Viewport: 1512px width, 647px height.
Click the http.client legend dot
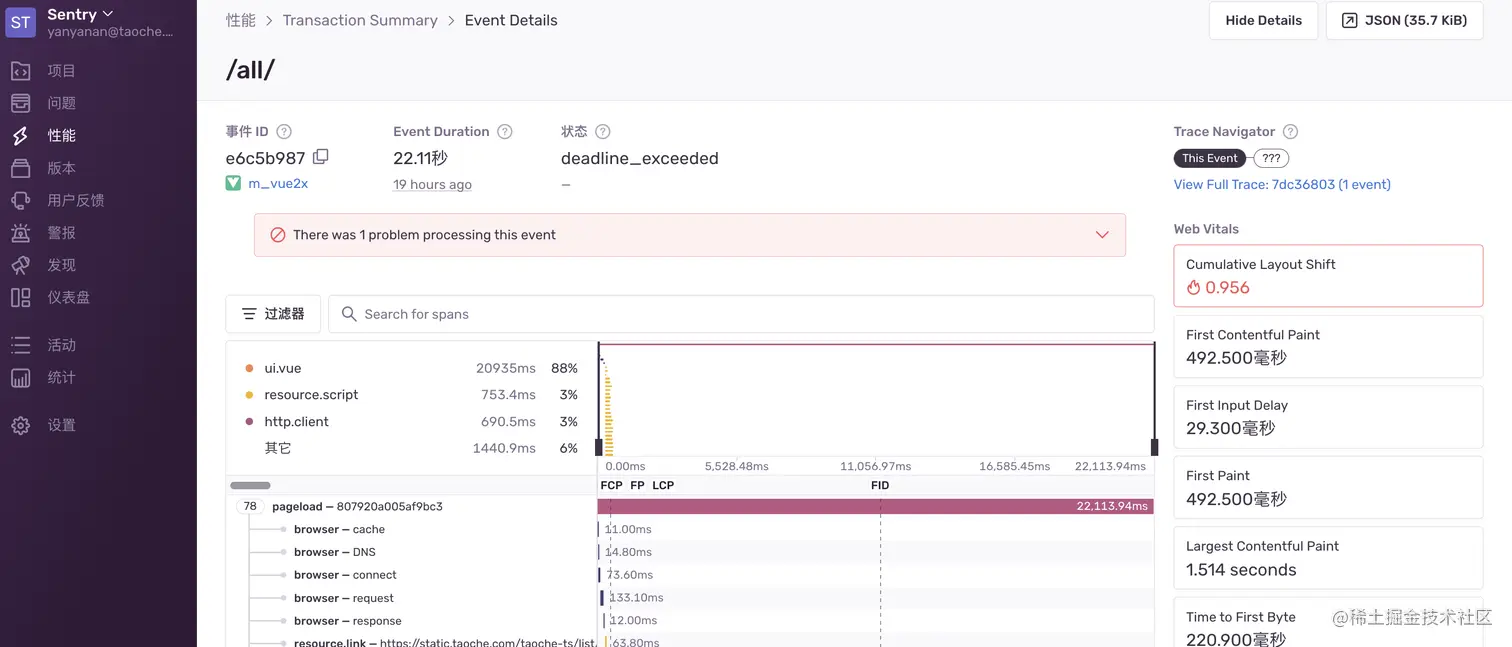pos(249,422)
